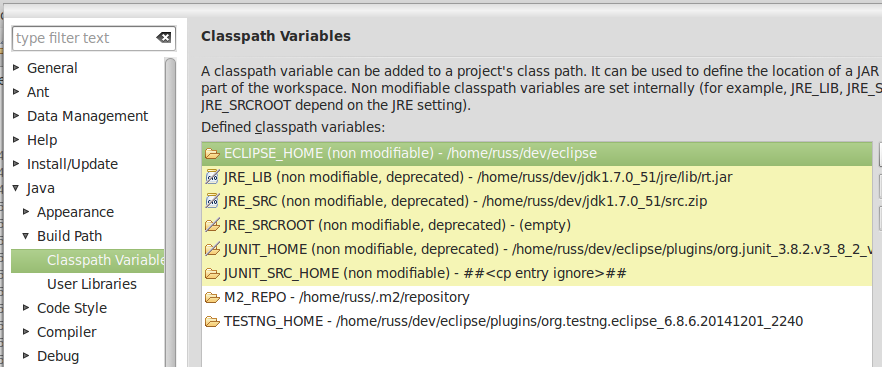Collapse the Build Path node
The image size is (882, 367).
(26, 236)
